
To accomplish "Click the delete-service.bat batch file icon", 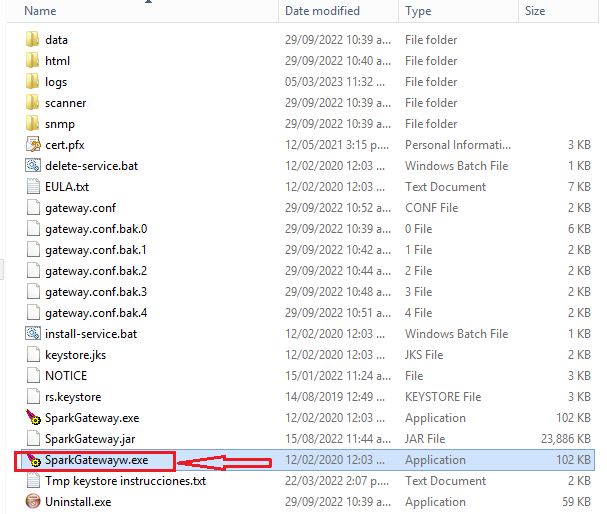I will coord(33,166).
